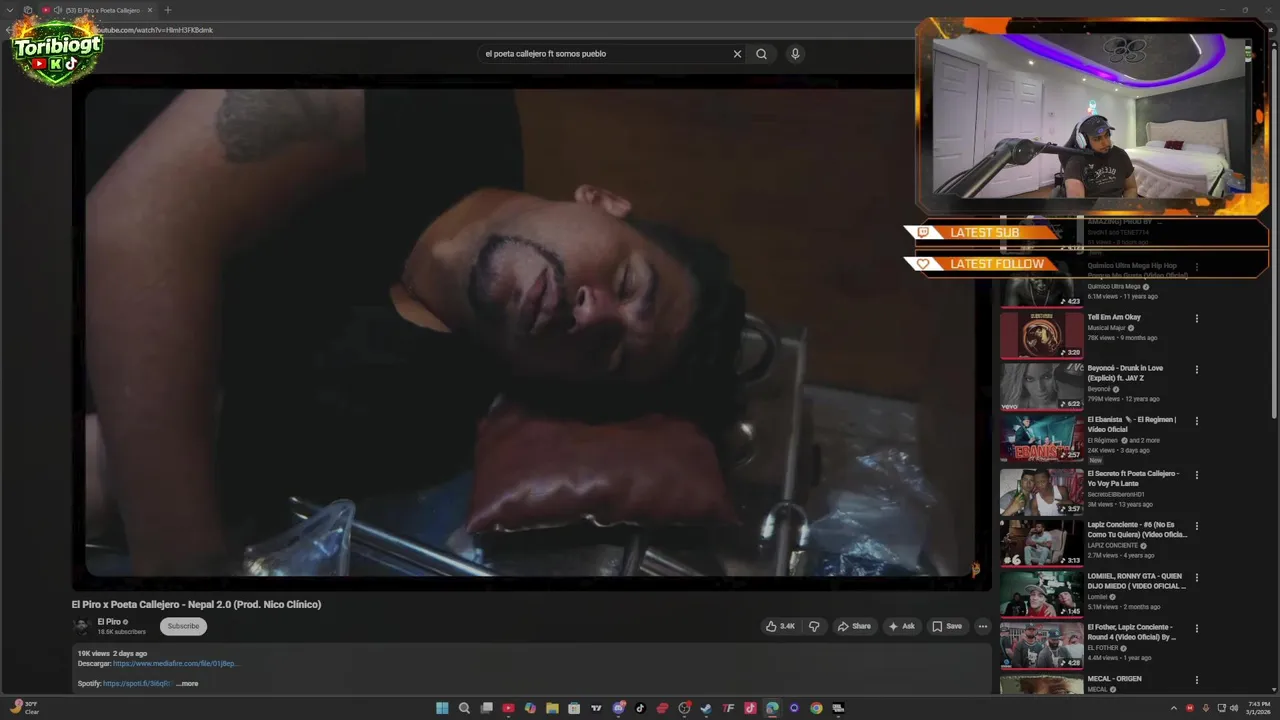Click the browser address bar URL
The image size is (1280, 720).
click(154, 30)
